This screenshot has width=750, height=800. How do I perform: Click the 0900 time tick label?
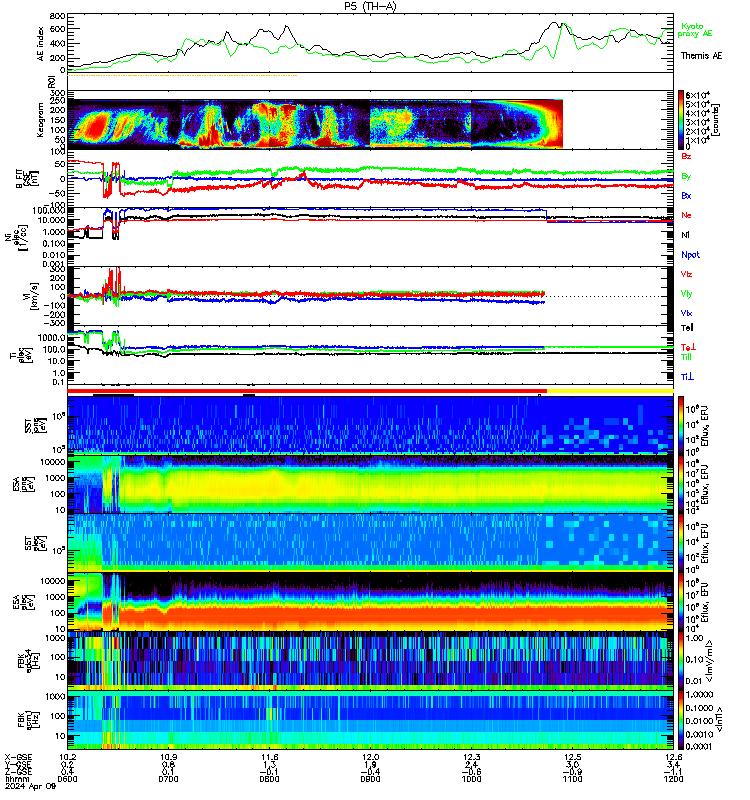tap(370, 779)
